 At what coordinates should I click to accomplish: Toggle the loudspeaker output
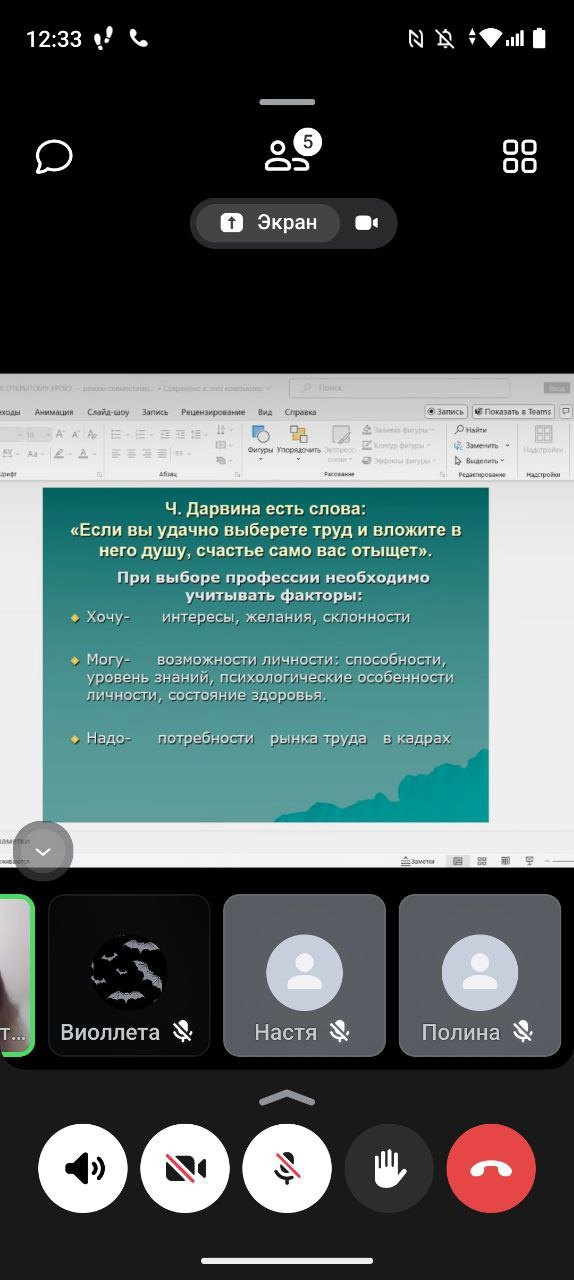(83, 1168)
